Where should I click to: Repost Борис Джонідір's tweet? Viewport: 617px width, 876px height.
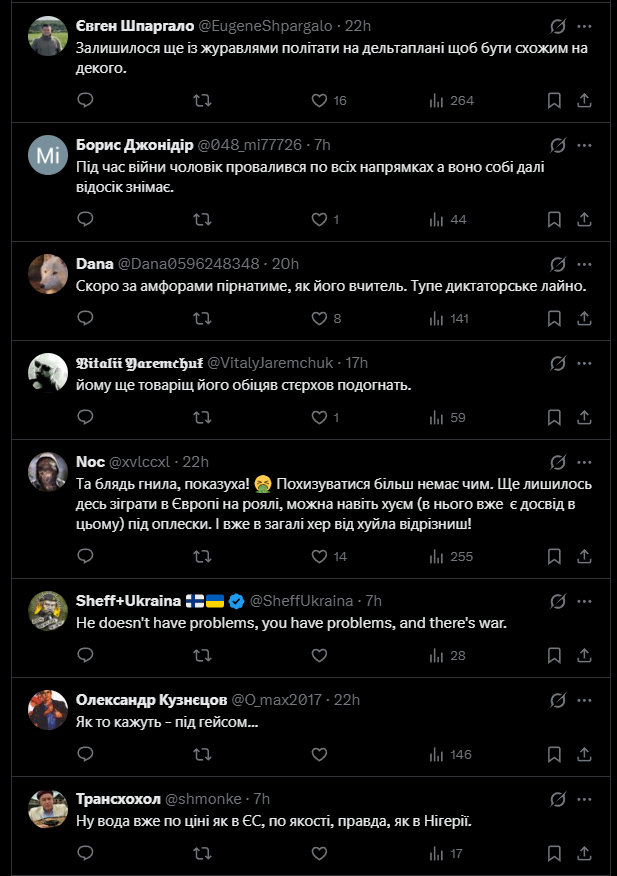[202, 219]
